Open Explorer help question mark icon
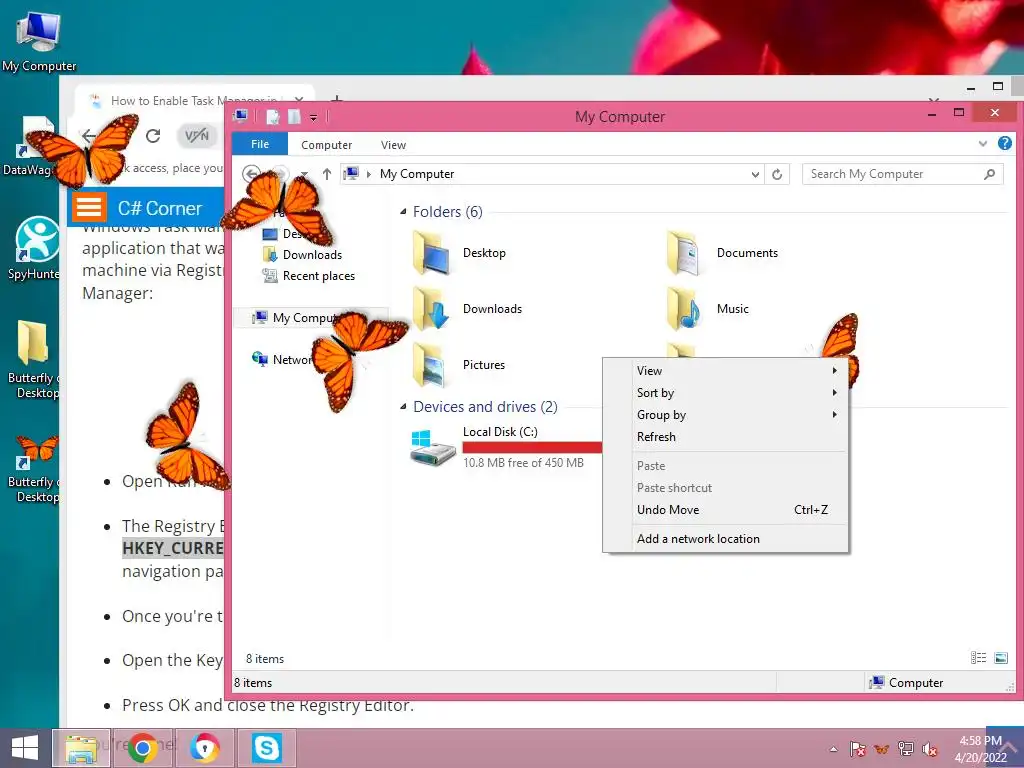1024x768 pixels. (1004, 144)
